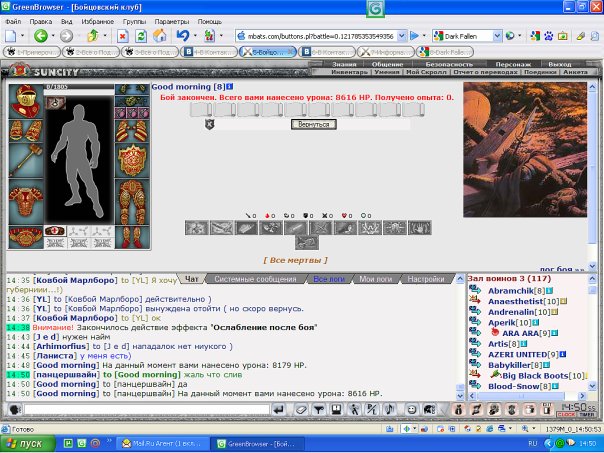Image resolution: width=604 pixels, height=453 pixels.
Task: Click the RU language indicator in tray
Action: [532, 444]
